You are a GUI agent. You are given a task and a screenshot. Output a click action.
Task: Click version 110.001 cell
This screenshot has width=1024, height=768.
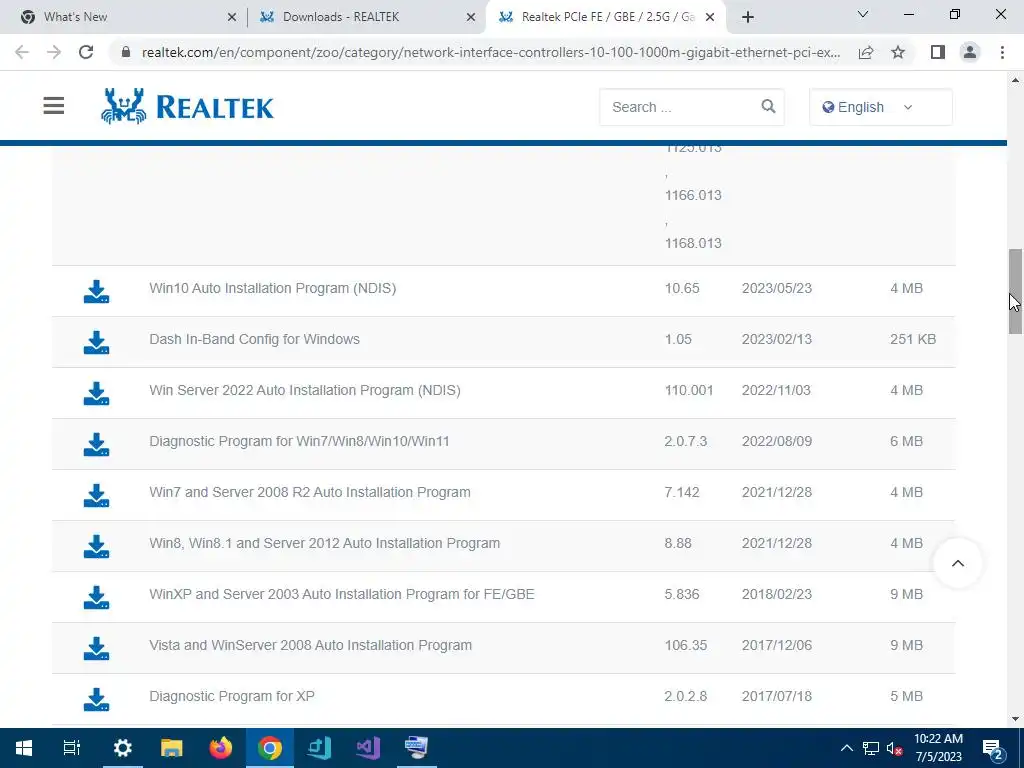pyautogui.click(x=688, y=390)
